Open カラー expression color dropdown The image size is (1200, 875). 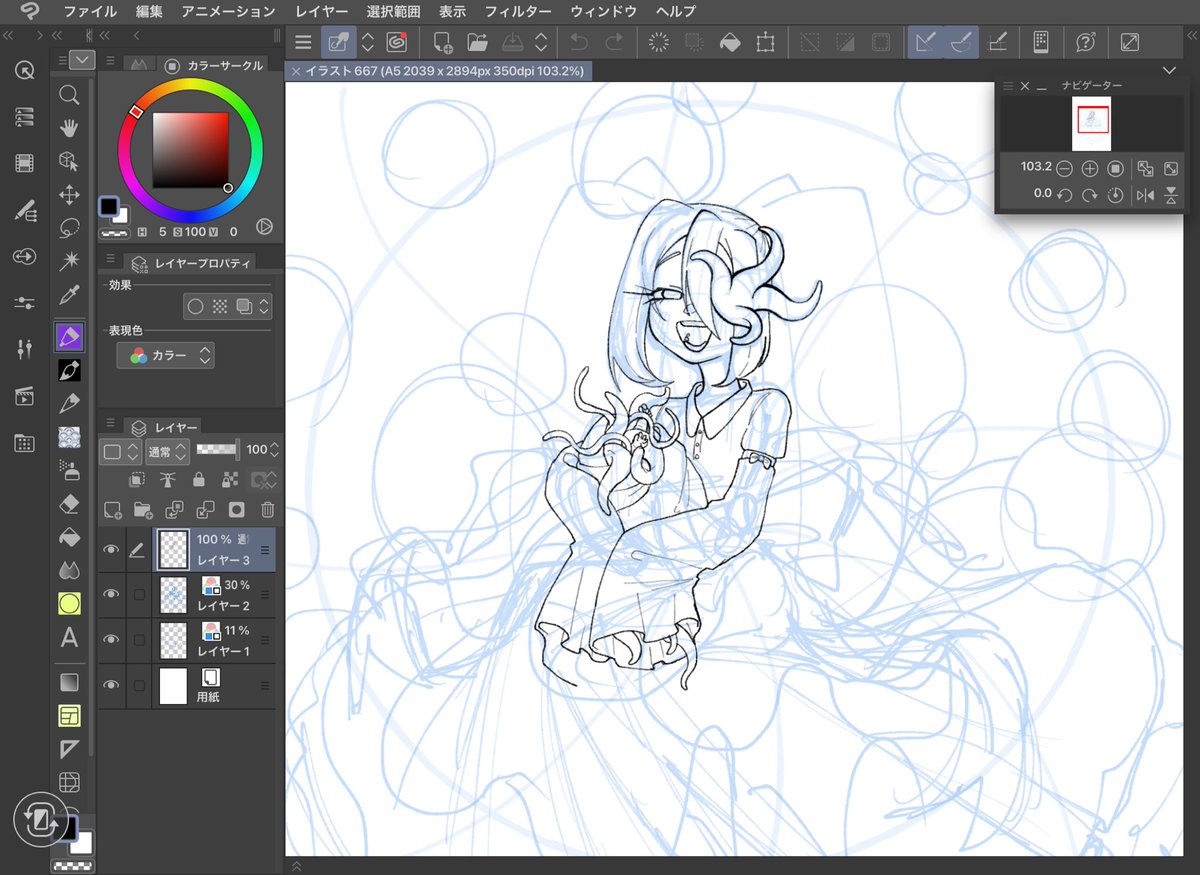[165, 355]
